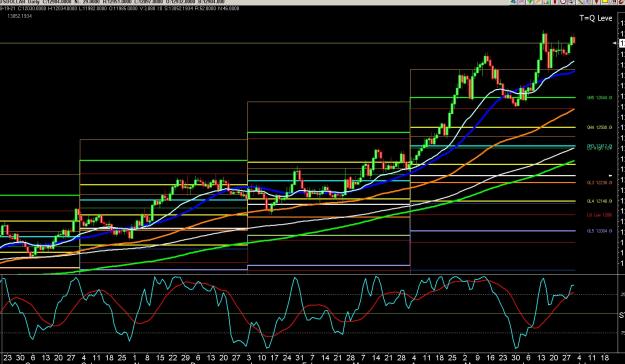Click the "16" date label on the time axis

pos(490,358)
